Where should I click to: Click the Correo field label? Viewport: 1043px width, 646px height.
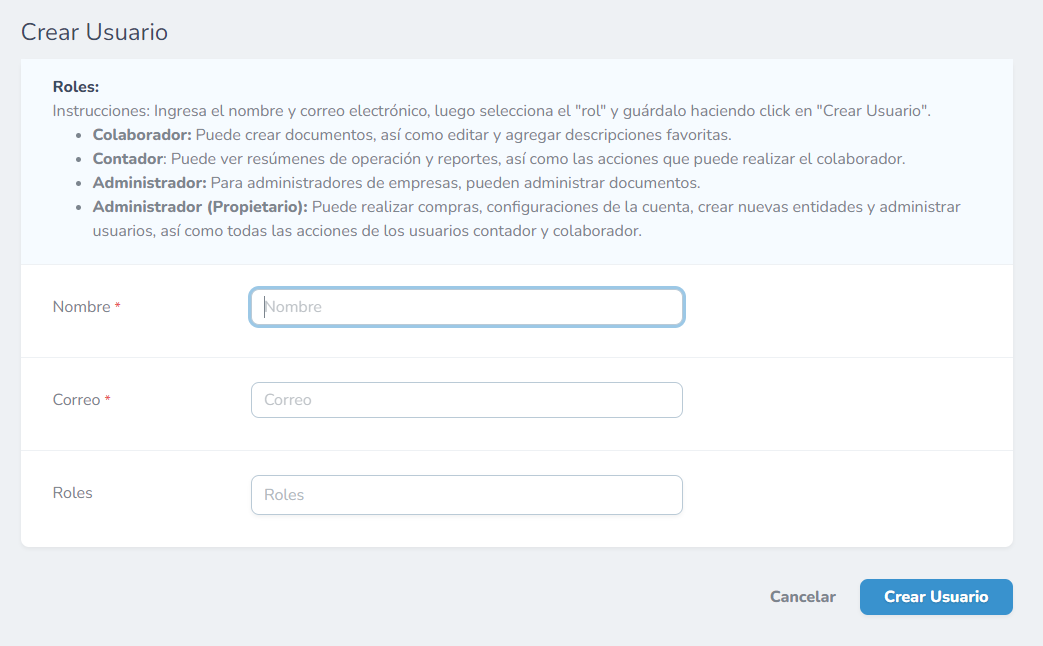[74, 399]
